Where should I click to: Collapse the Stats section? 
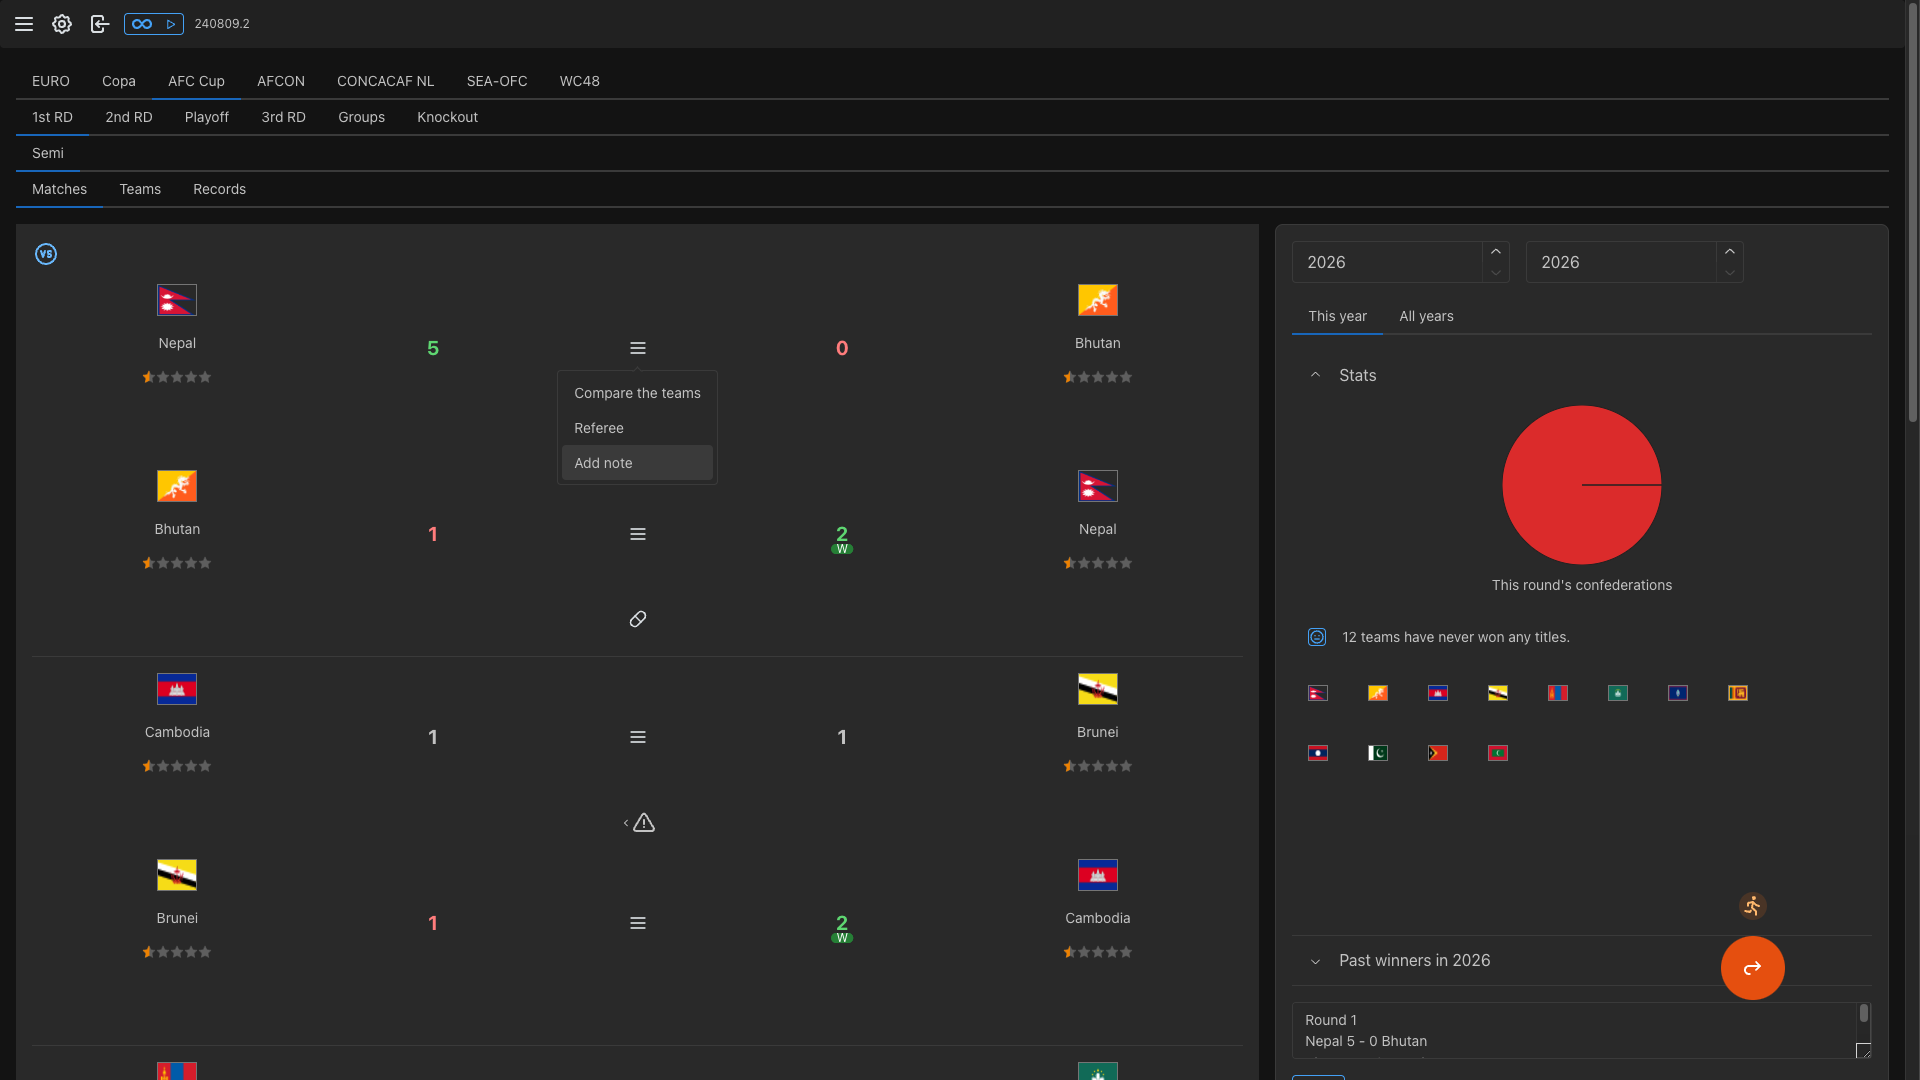[1582, 375]
